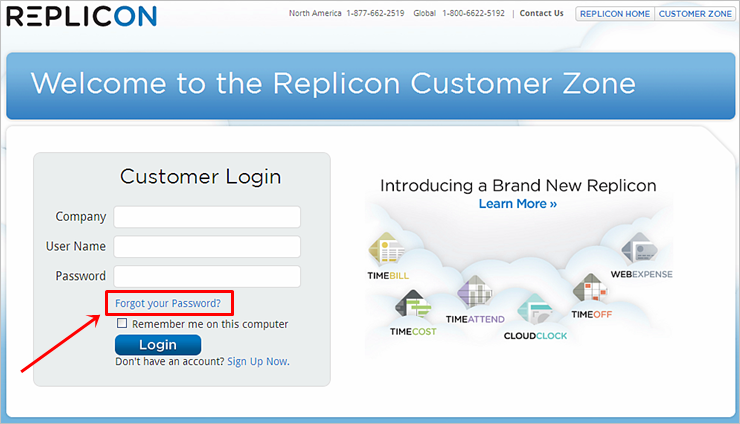The image size is (740, 424).
Task: Click the TIMEBILL label text
Action: click(388, 276)
